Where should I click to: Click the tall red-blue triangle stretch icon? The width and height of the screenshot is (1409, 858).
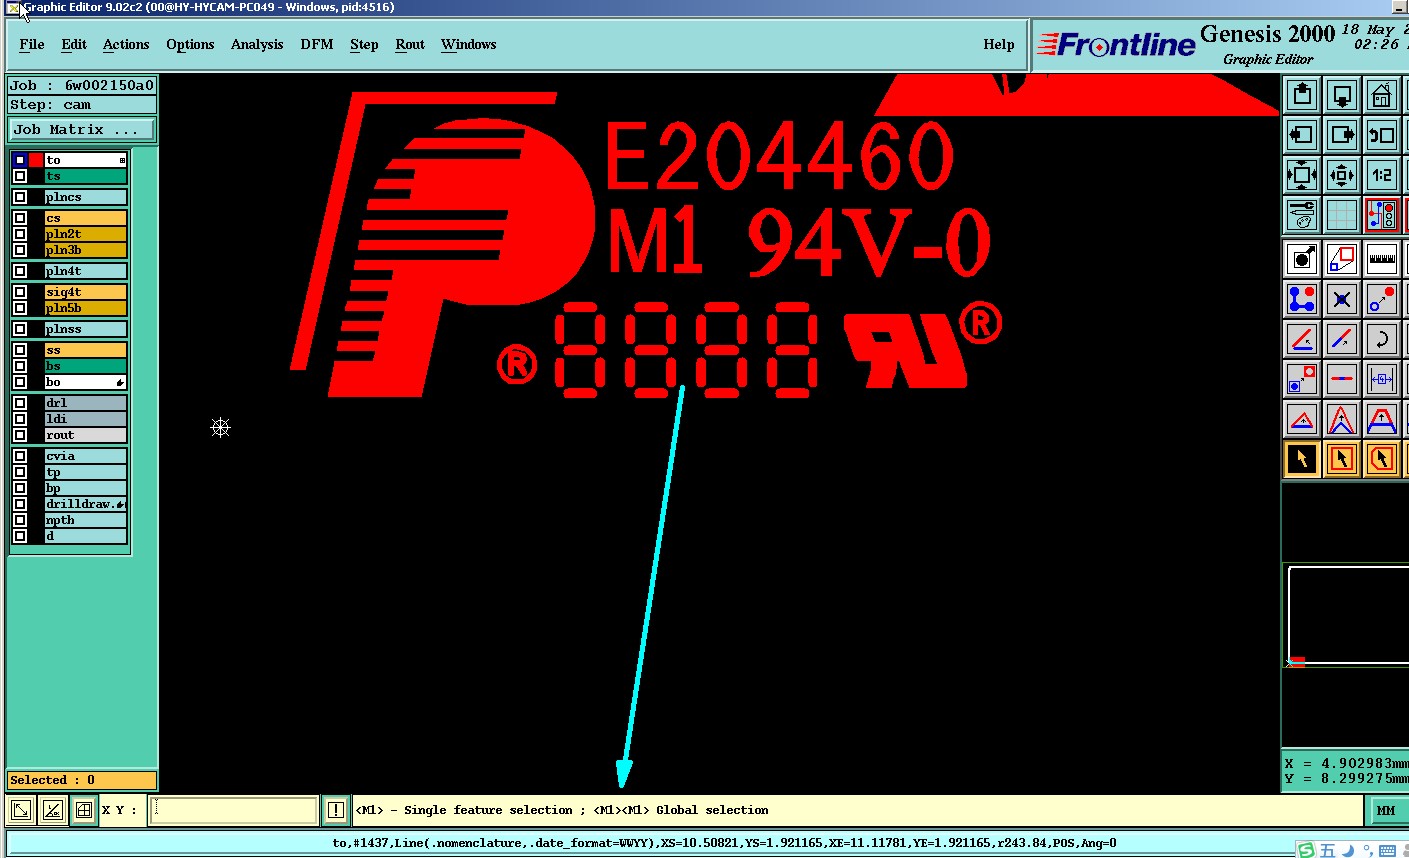pyautogui.click(x=1342, y=419)
